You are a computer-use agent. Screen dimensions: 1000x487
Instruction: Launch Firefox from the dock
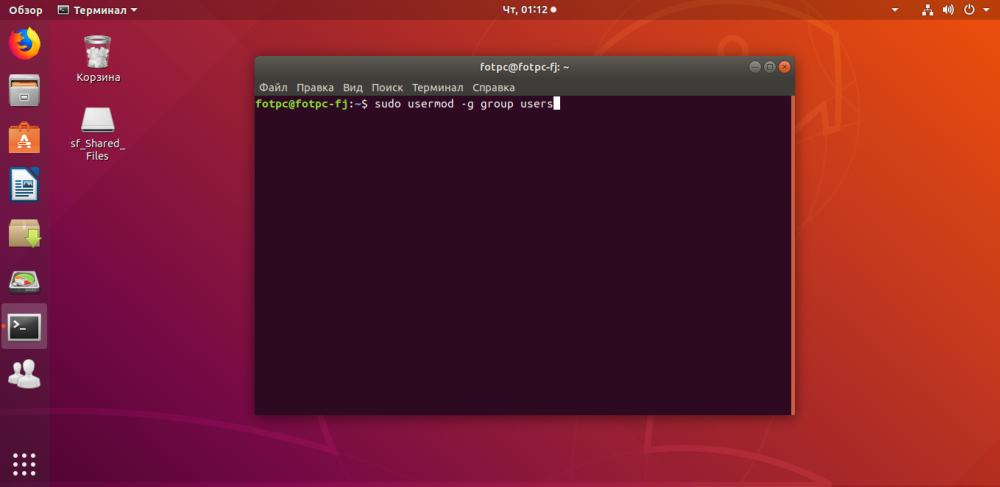tap(24, 43)
